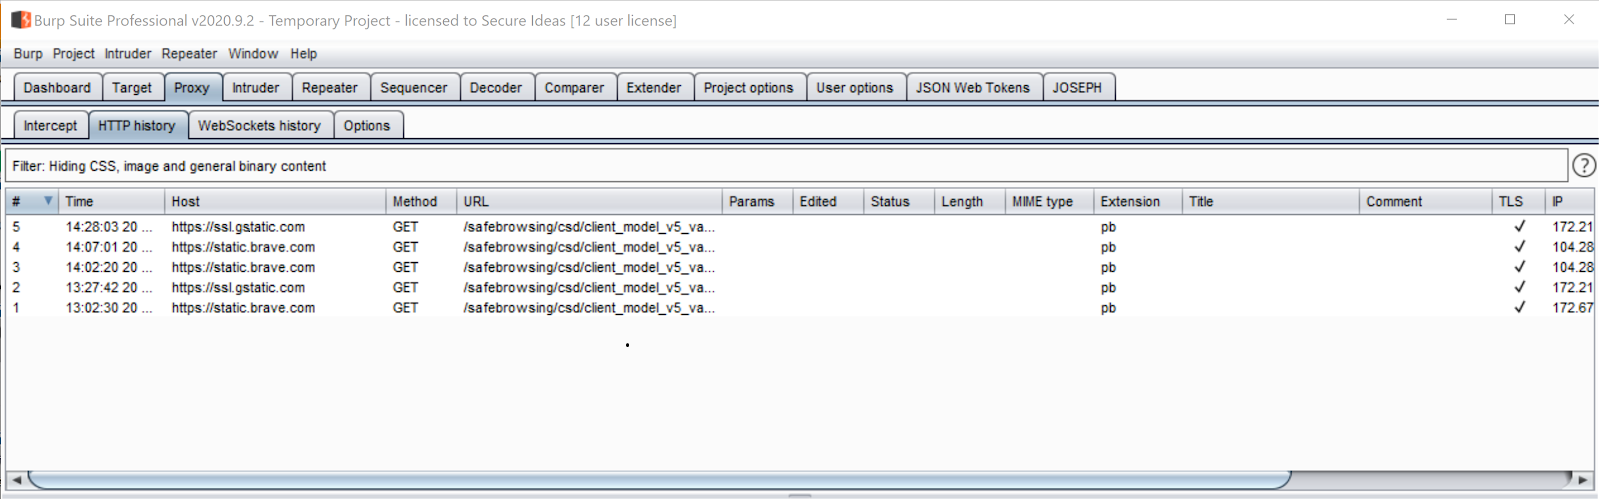
Task: Click the TLS checkmark of request 1
Action: point(1520,308)
